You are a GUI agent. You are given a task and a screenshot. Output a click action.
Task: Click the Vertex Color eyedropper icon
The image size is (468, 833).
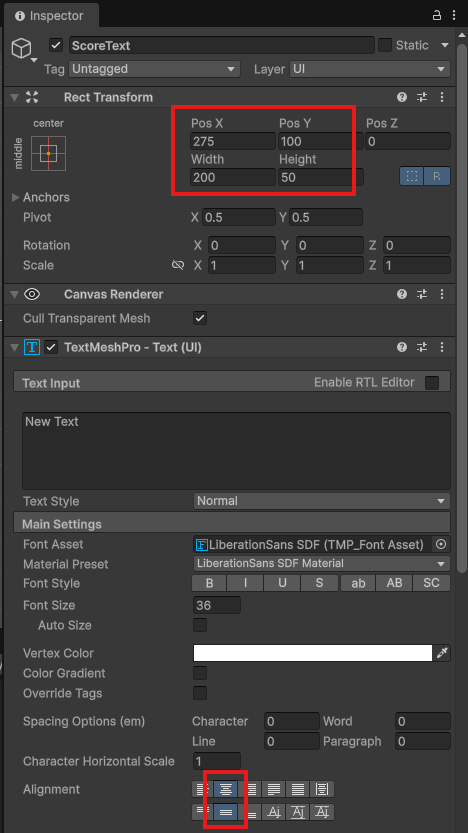442,653
